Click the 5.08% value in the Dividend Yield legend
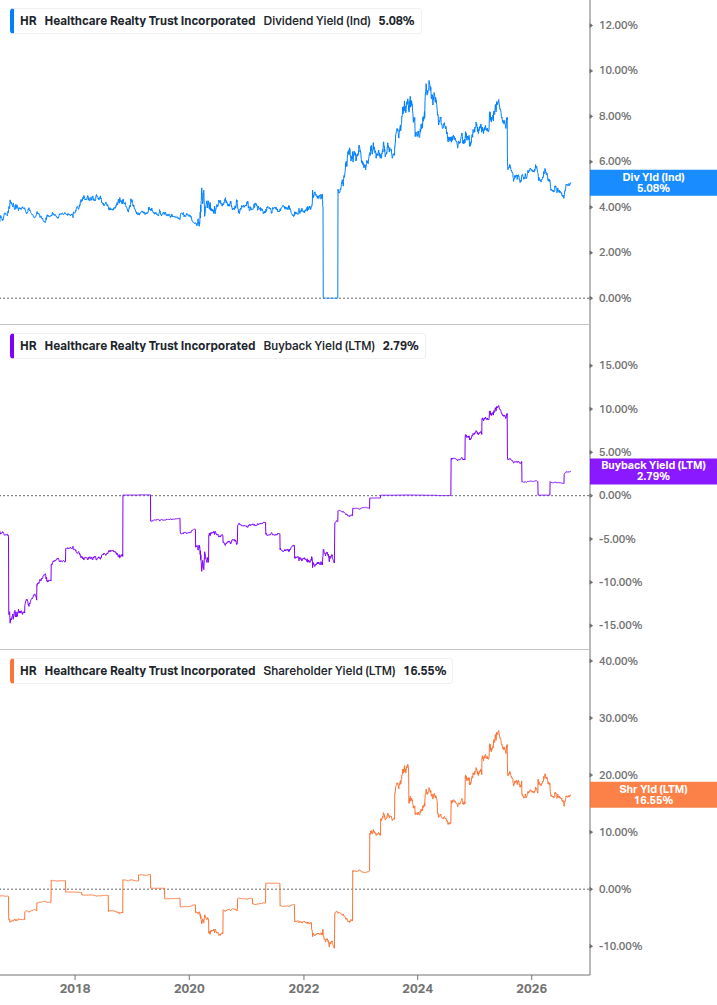Viewport: 717px width, 1005px height. click(x=396, y=21)
